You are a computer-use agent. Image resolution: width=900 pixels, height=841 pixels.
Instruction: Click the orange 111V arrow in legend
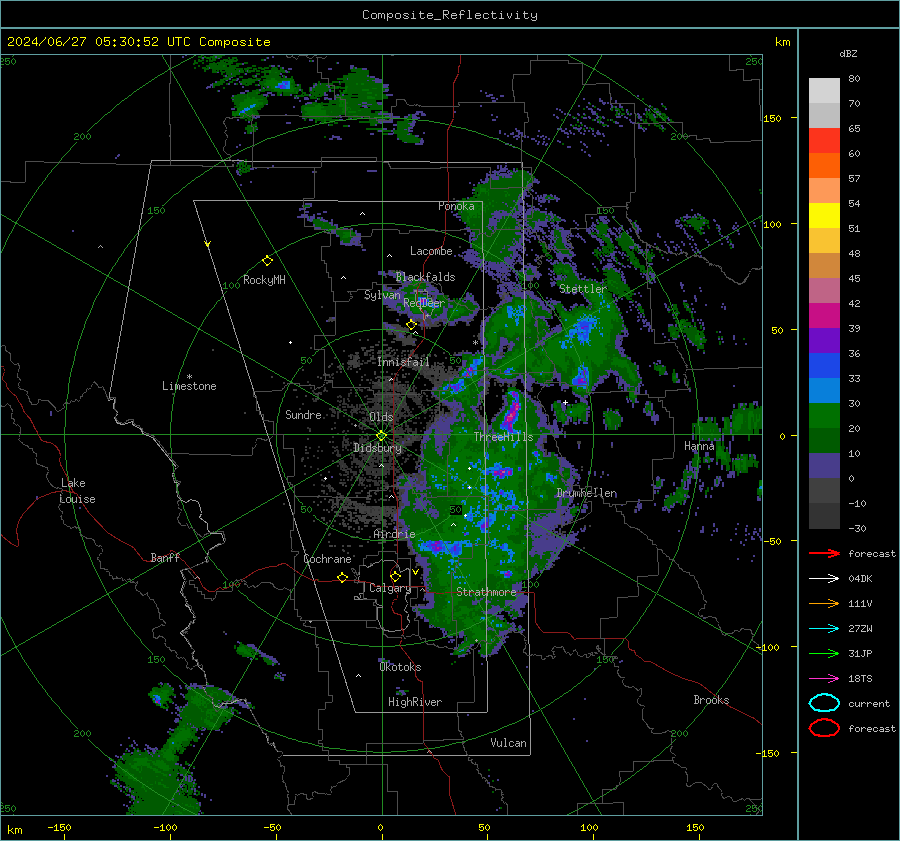(824, 603)
